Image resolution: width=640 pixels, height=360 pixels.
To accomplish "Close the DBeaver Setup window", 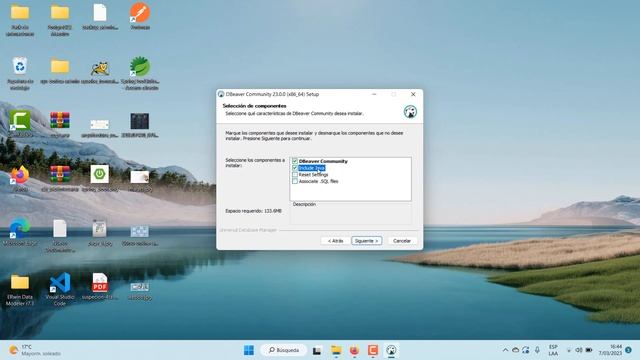I will [x=413, y=94].
